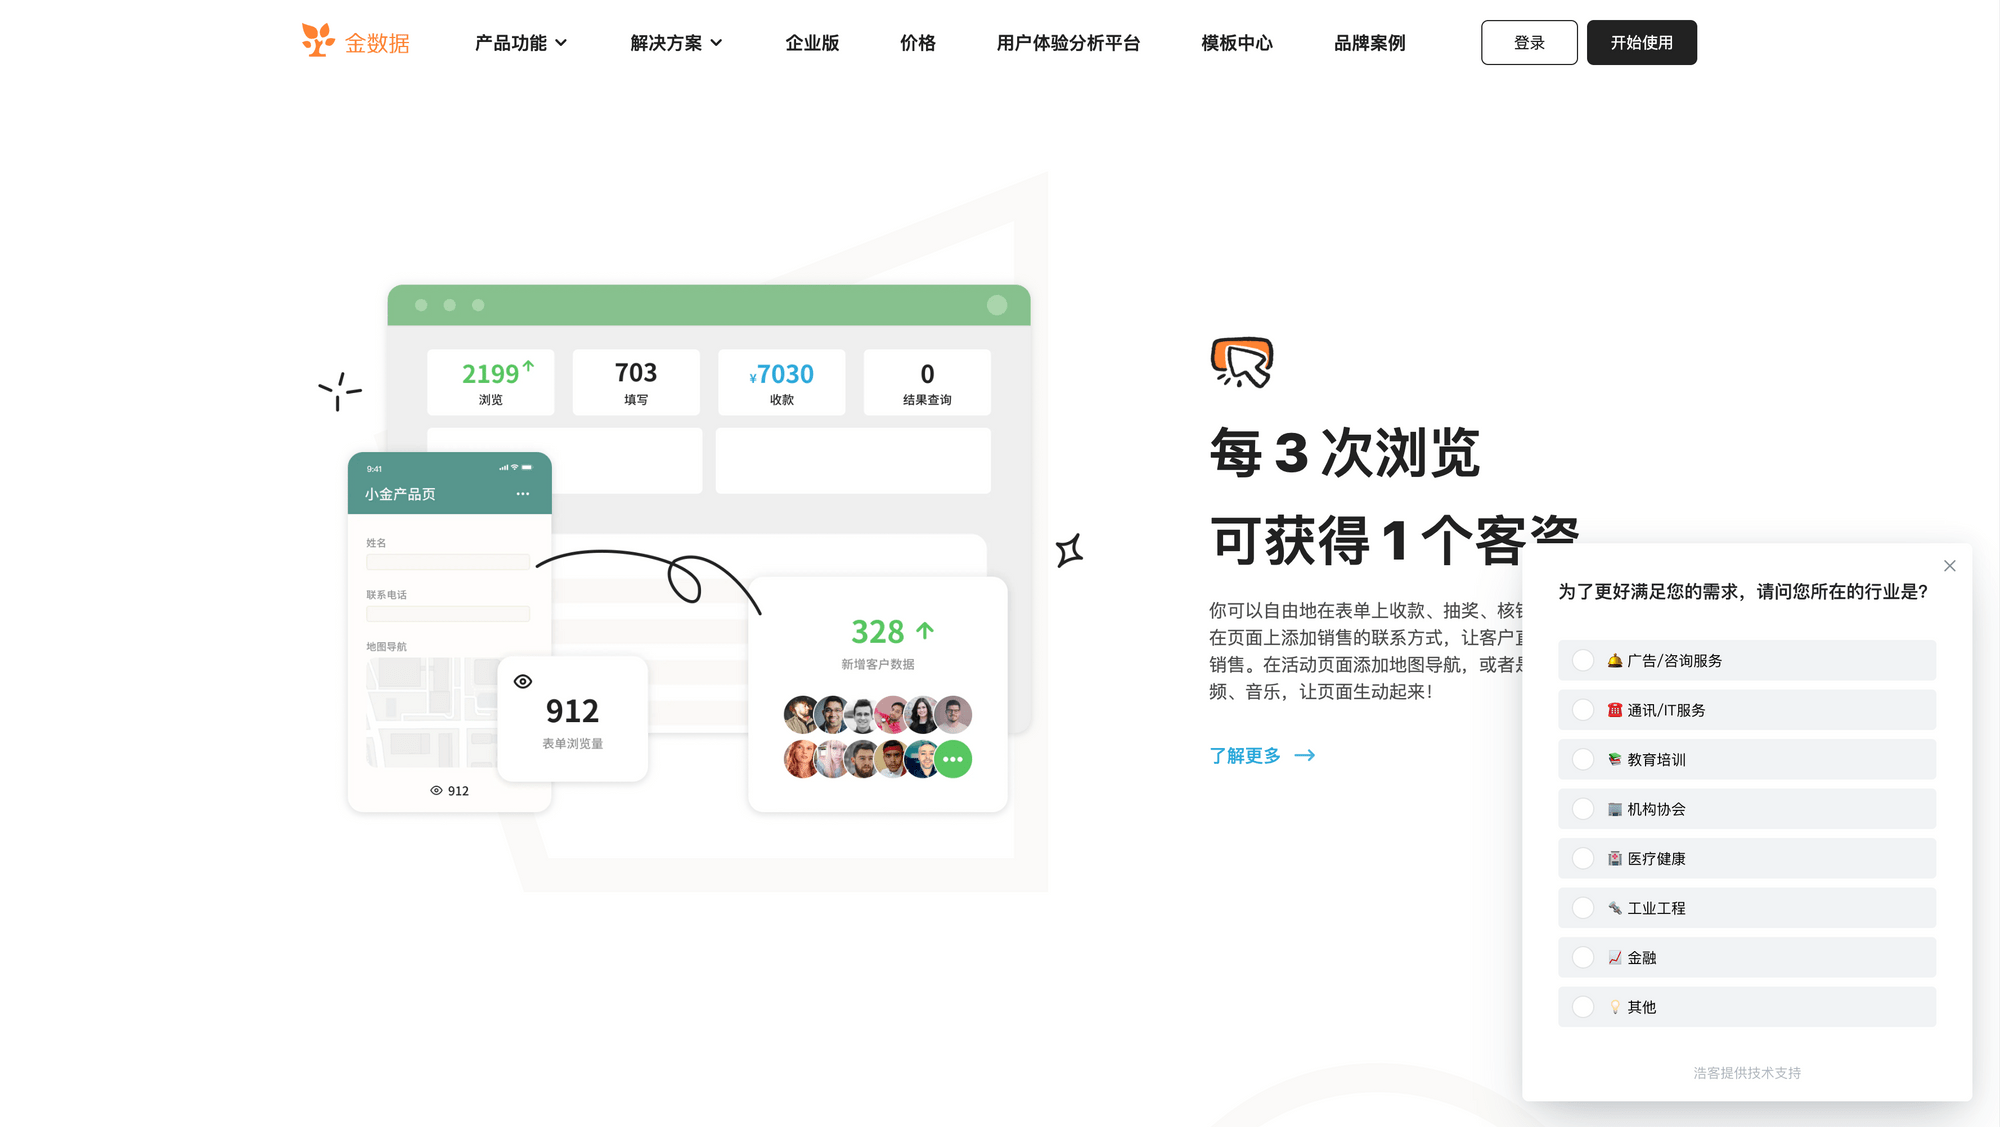This screenshot has width=2000, height=1127.
Task: Expand the 产品功能 dropdown
Action: pos(521,43)
